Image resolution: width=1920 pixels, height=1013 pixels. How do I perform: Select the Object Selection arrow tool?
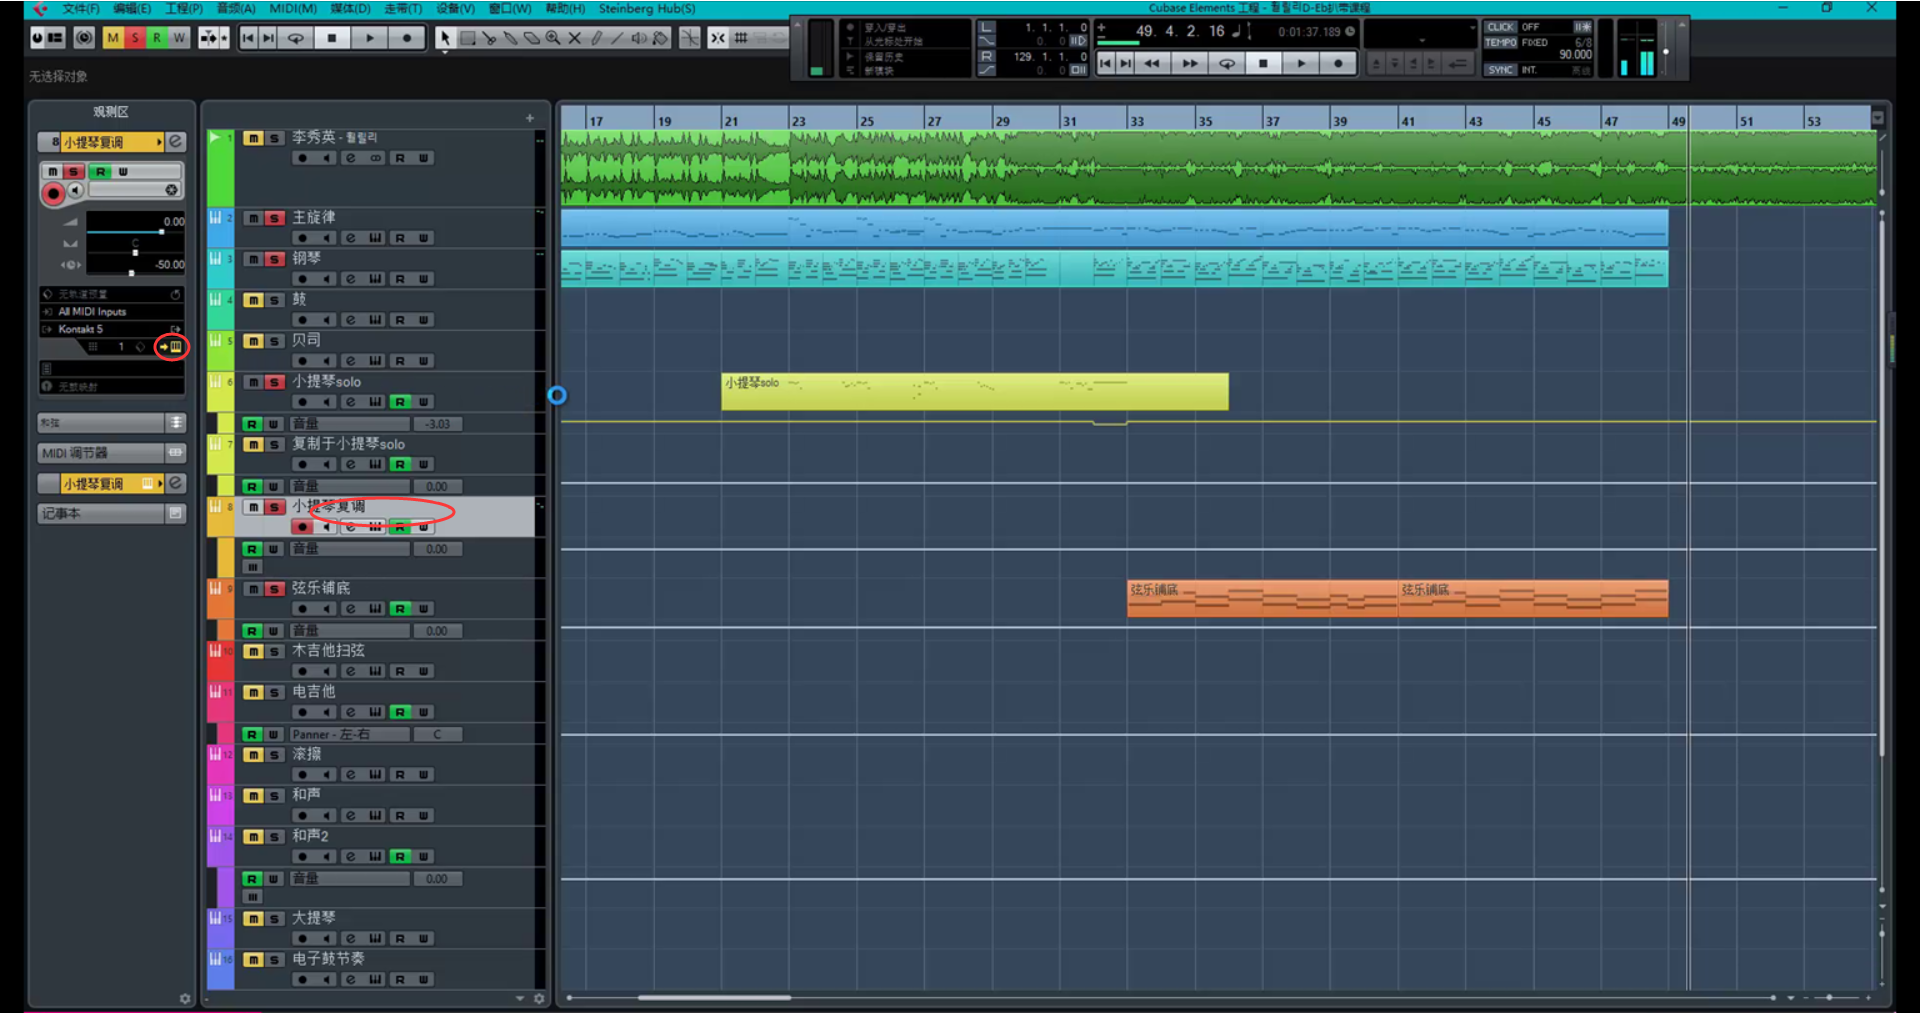click(444, 38)
